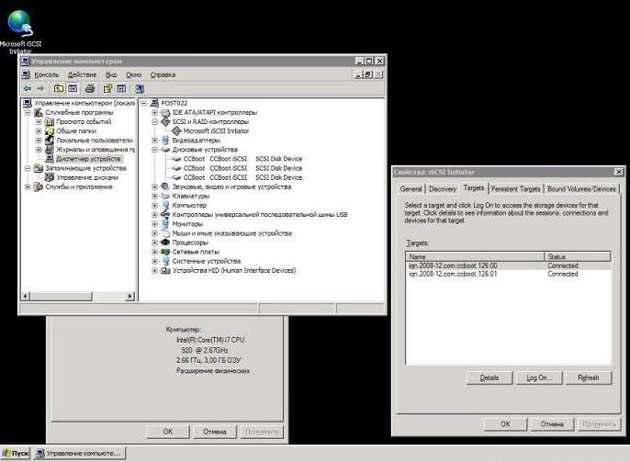Open the Консоль menu
Image resolution: width=630 pixels, height=462 pixels.
[x=47, y=75]
